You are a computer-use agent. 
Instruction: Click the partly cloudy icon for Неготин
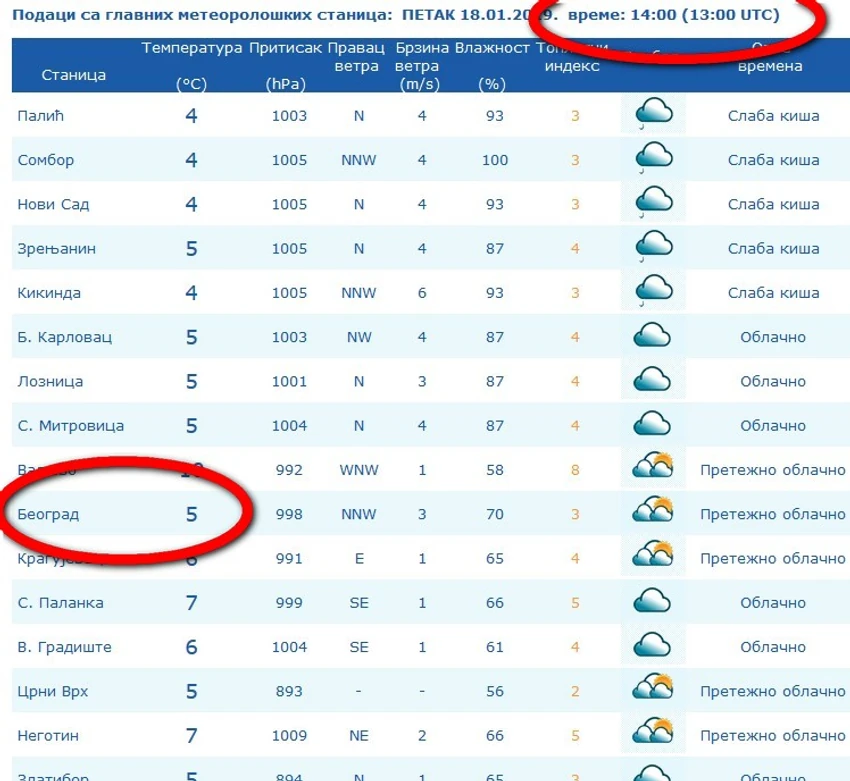point(653,732)
